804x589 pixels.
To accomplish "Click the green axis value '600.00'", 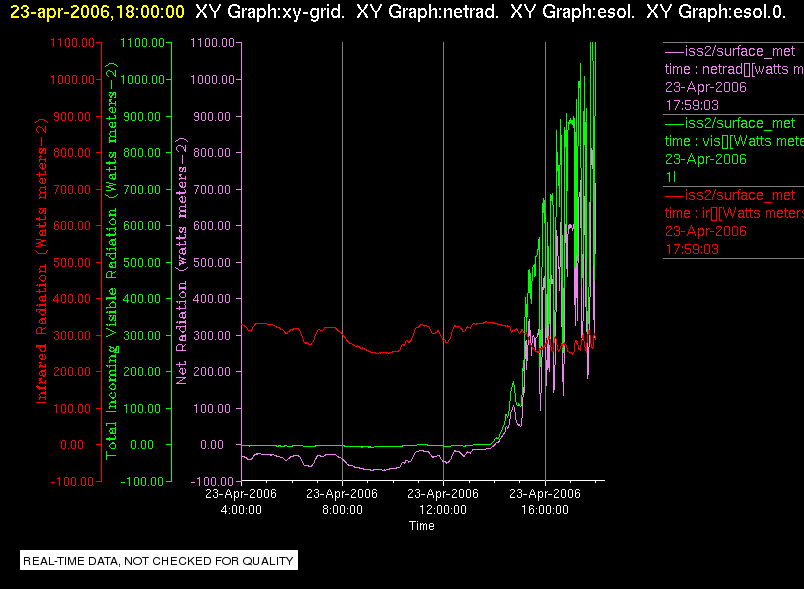I will click(x=142, y=226).
